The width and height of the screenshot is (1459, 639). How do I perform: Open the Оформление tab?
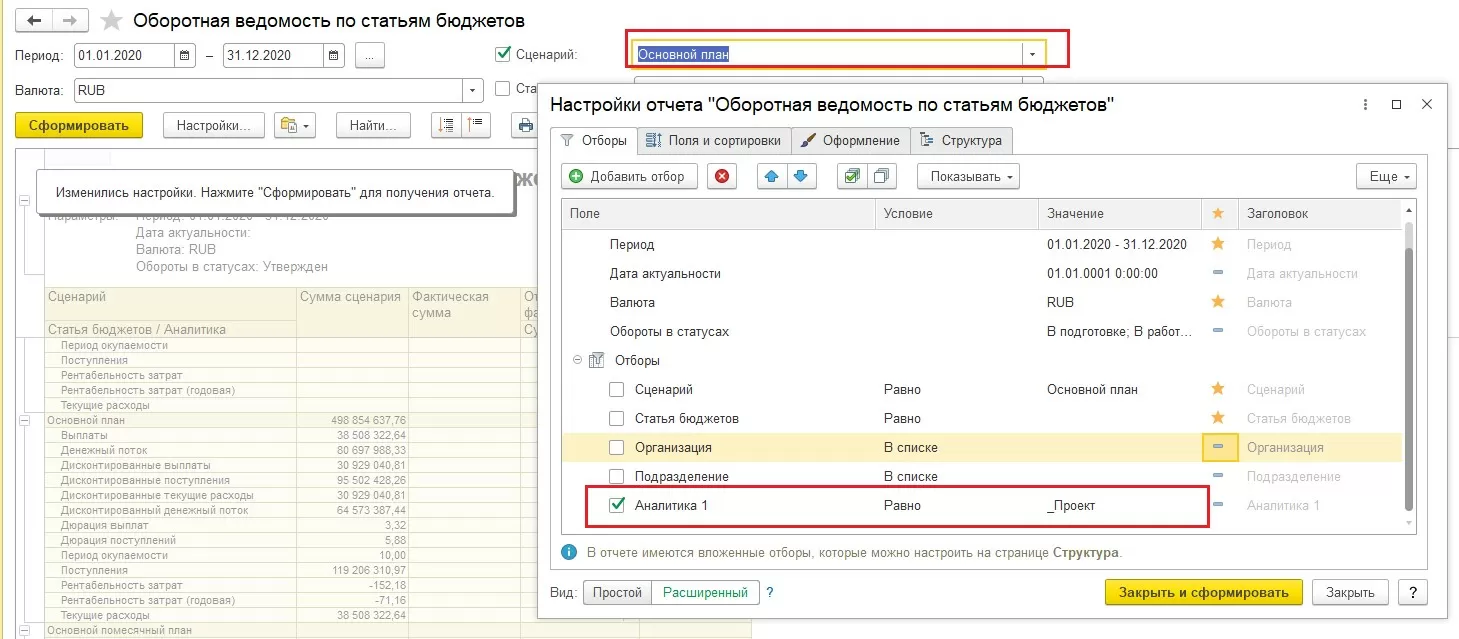[851, 140]
